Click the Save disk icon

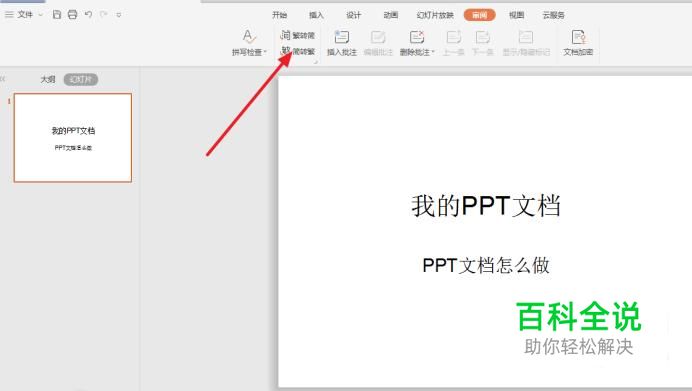click(56, 15)
